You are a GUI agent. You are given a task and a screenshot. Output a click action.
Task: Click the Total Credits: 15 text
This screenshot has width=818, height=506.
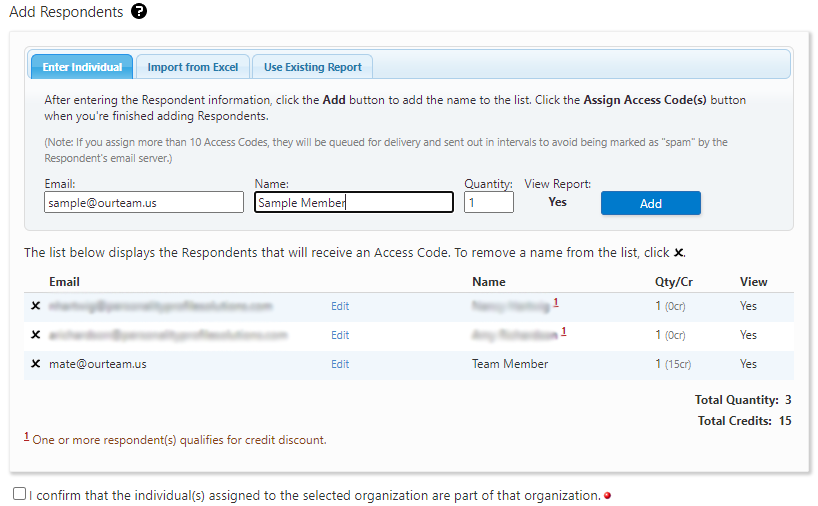click(x=744, y=421)
